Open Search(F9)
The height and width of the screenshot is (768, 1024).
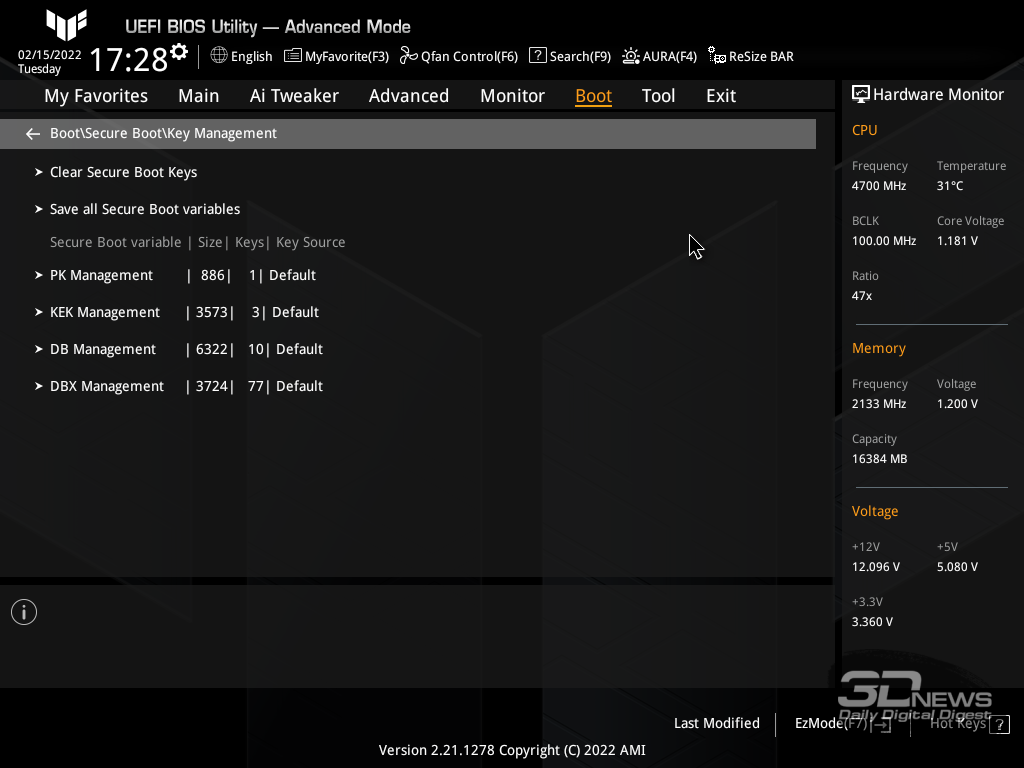tap(580, 57)
